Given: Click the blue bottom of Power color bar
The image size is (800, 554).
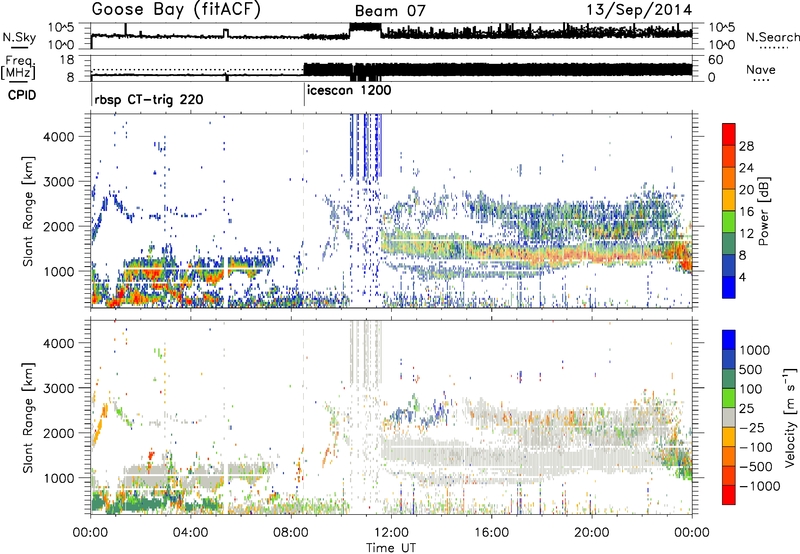Looking at the screenshot, I should pos(729,288).
